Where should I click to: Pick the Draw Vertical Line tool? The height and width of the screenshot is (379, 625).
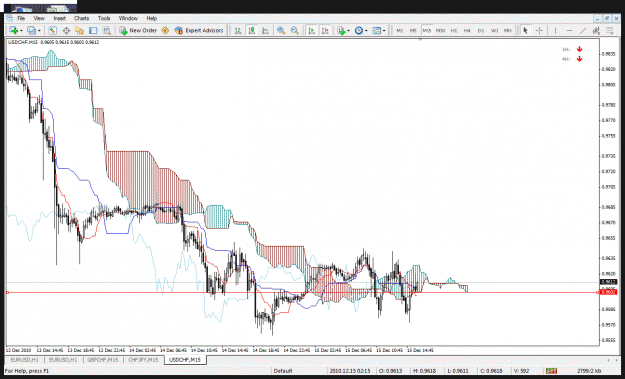pos(555,30)
